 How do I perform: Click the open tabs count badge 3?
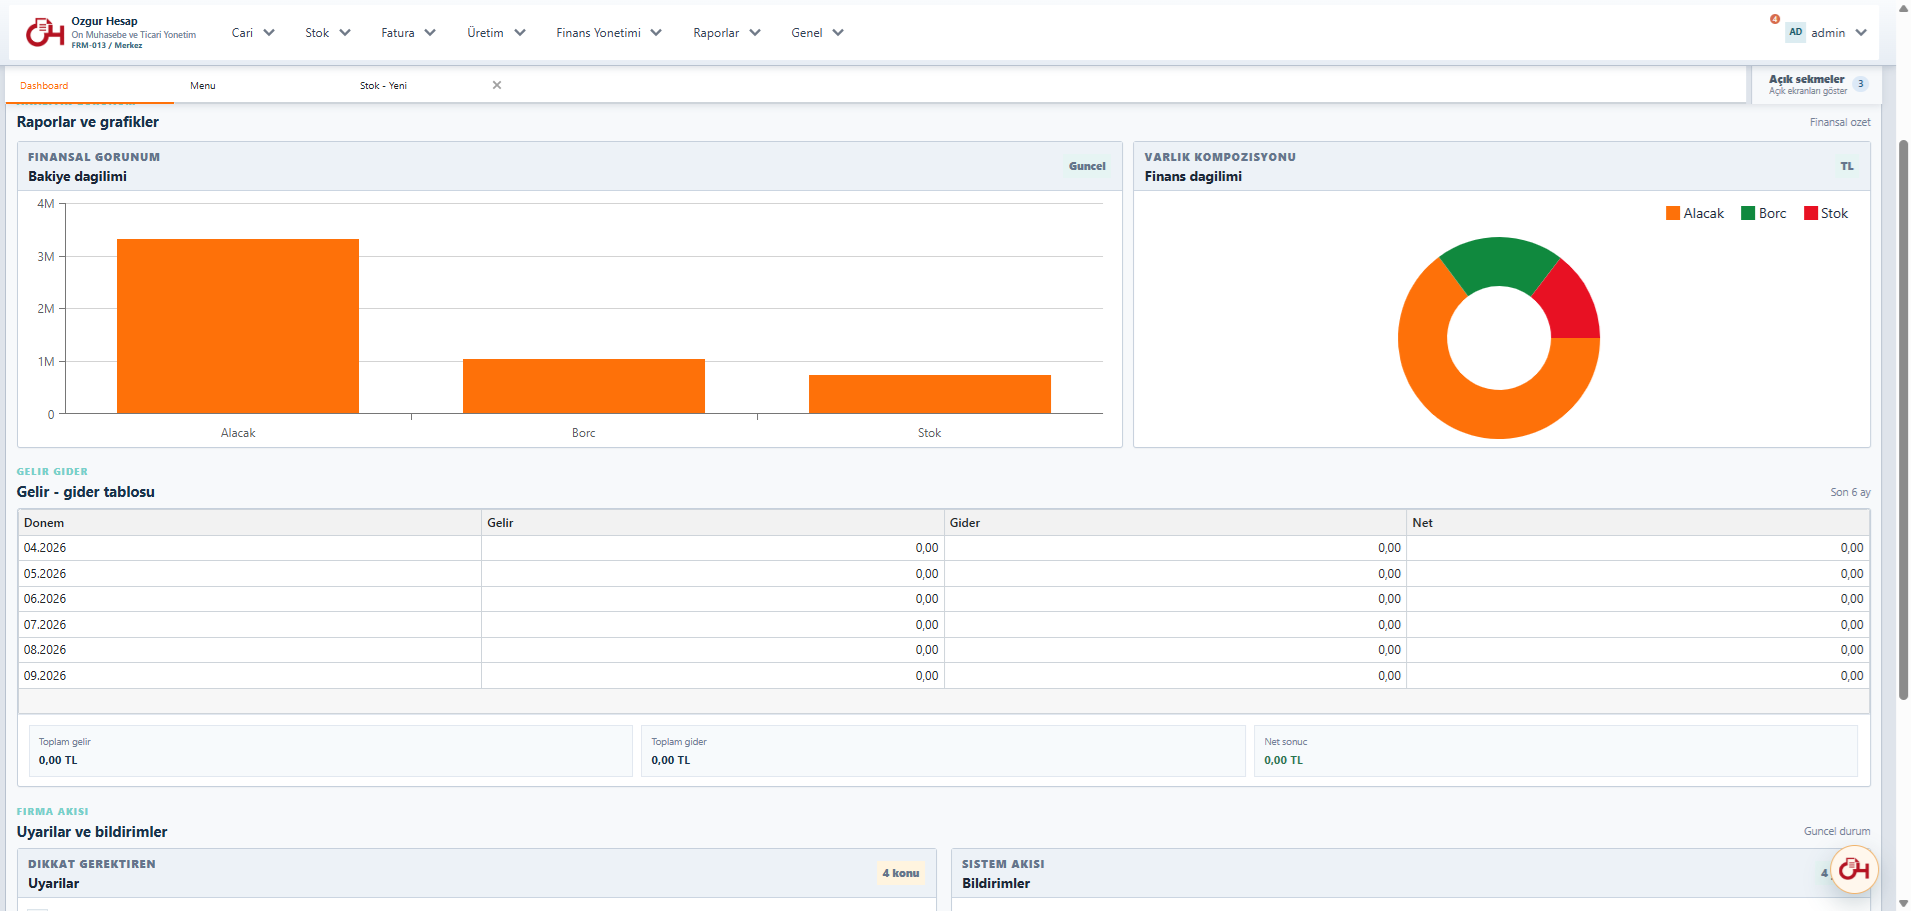[x=1861, y=84]
